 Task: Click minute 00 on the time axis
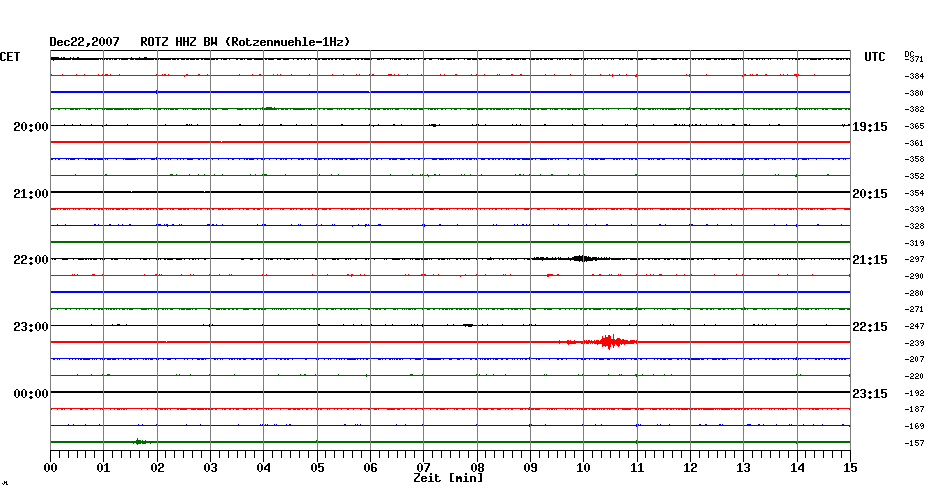point(50,467)
